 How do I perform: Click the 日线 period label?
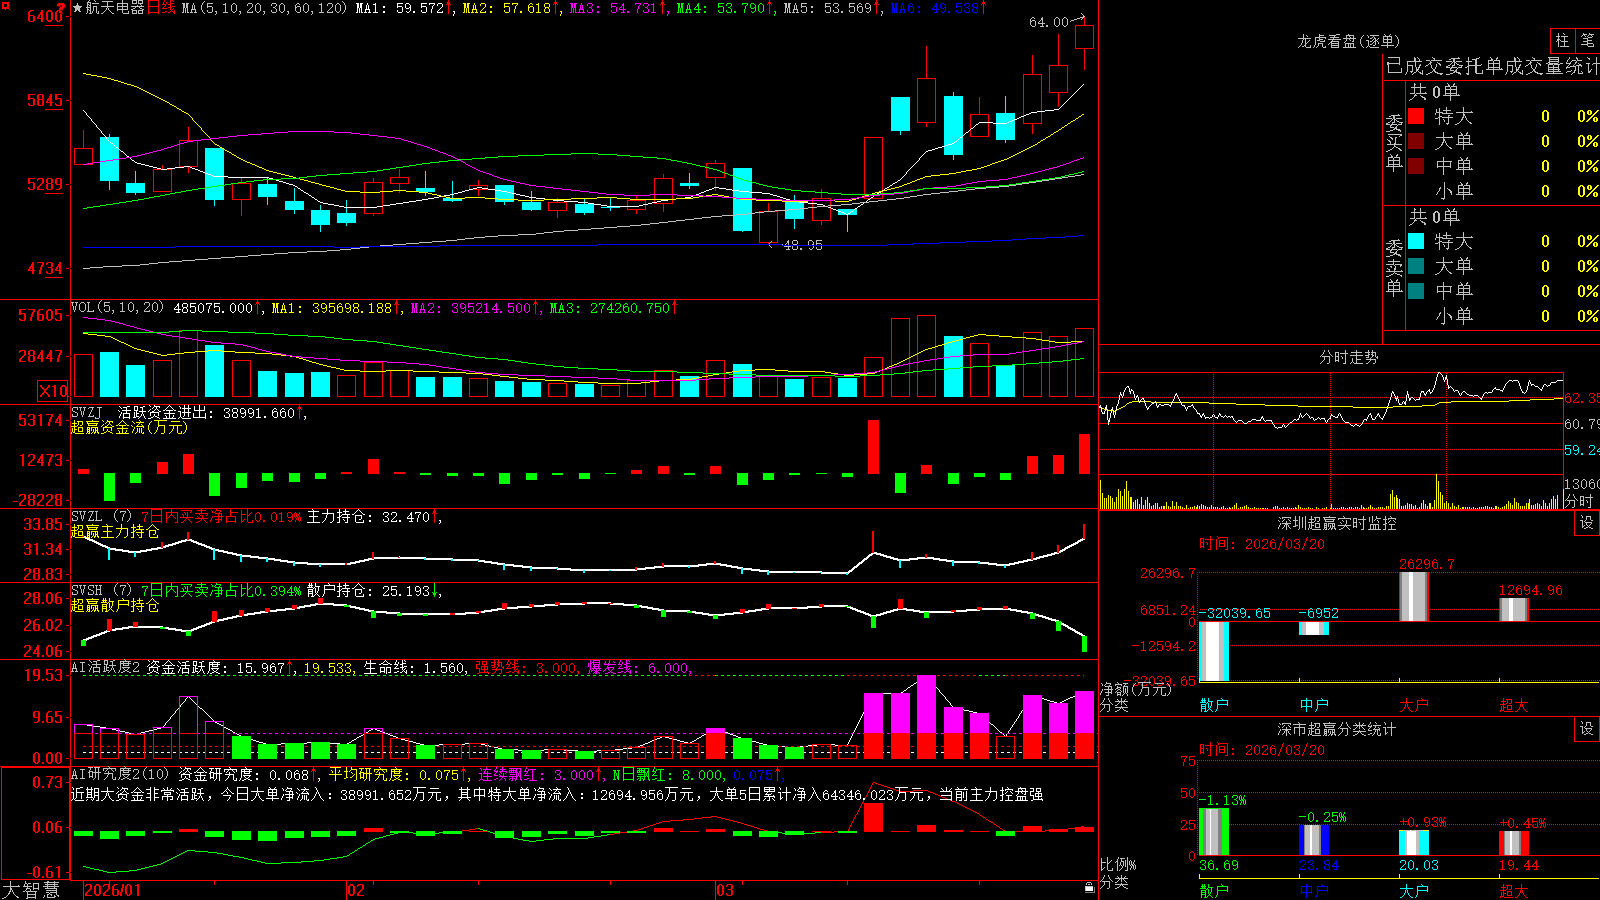click(162, 8)
